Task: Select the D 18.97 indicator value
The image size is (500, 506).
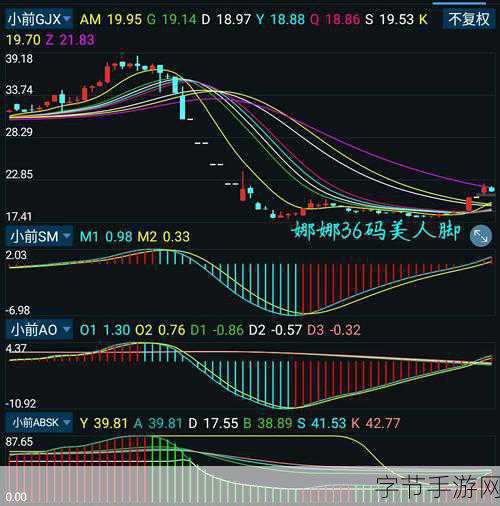Action: [226, 19]
